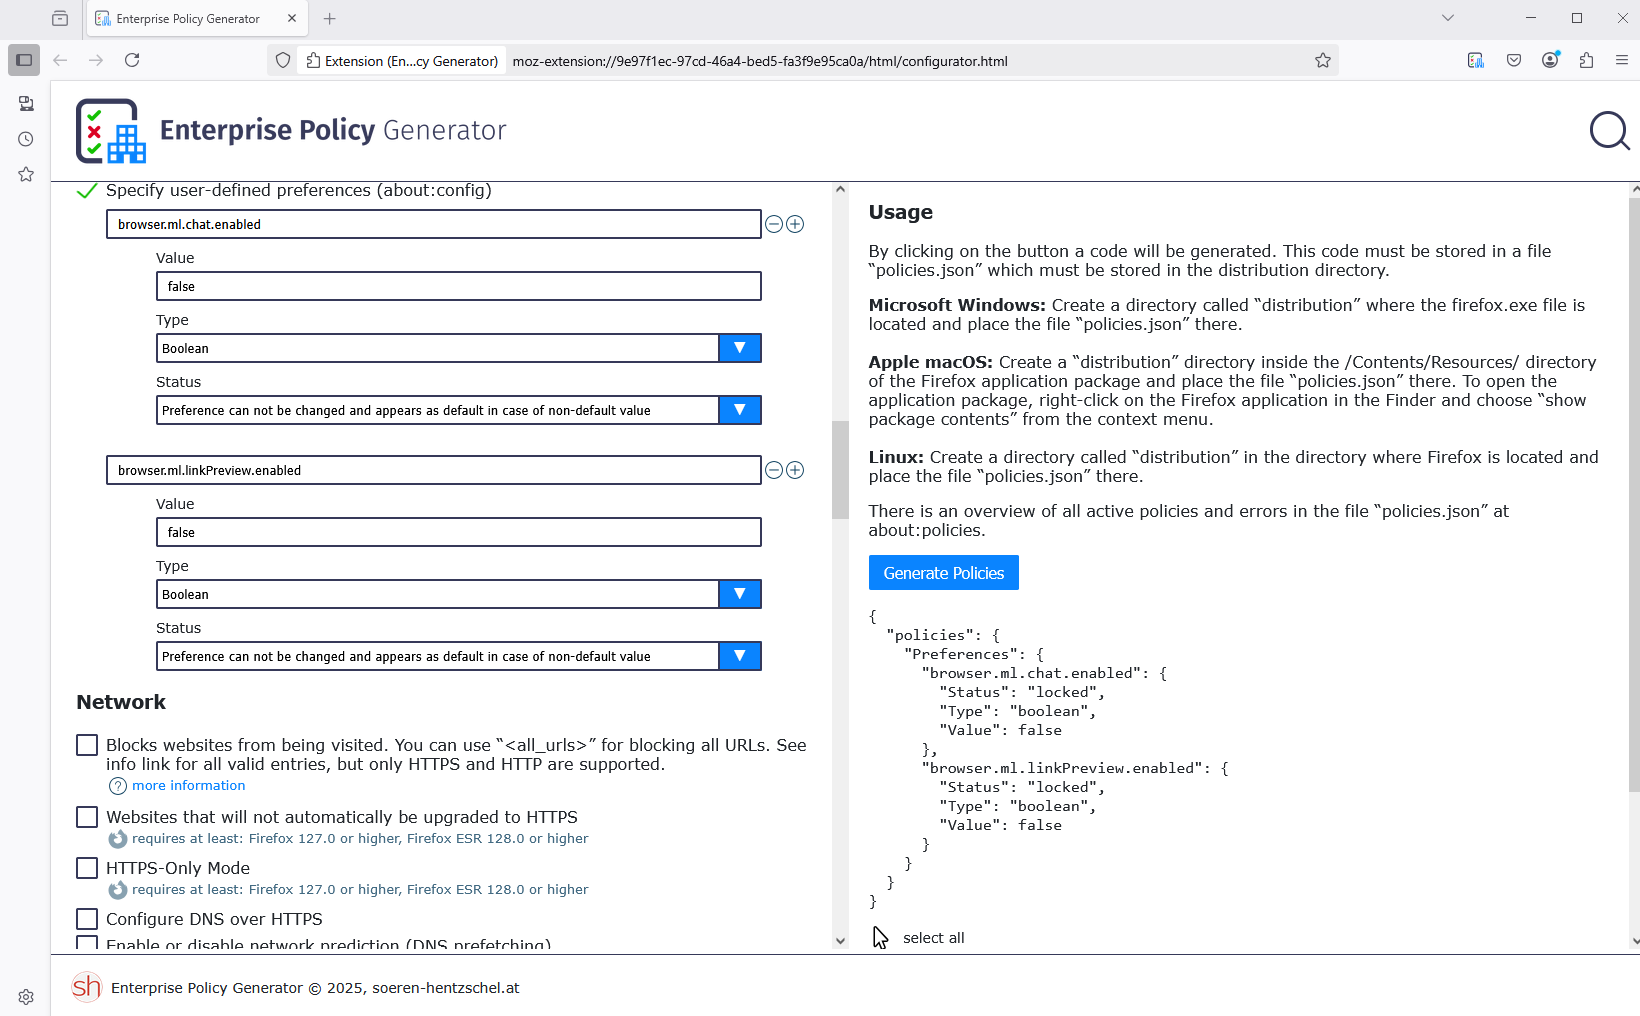The height and width of the screenshot is (1016, 1640).
Task: Uncheck Specify user-defined preferences policy
Action: coord(87,190)
